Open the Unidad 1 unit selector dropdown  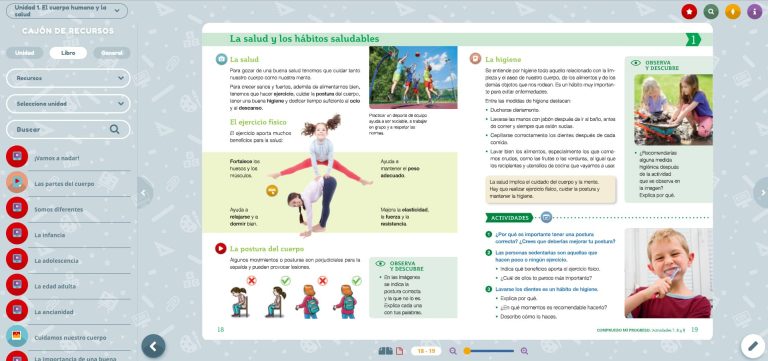67,11
